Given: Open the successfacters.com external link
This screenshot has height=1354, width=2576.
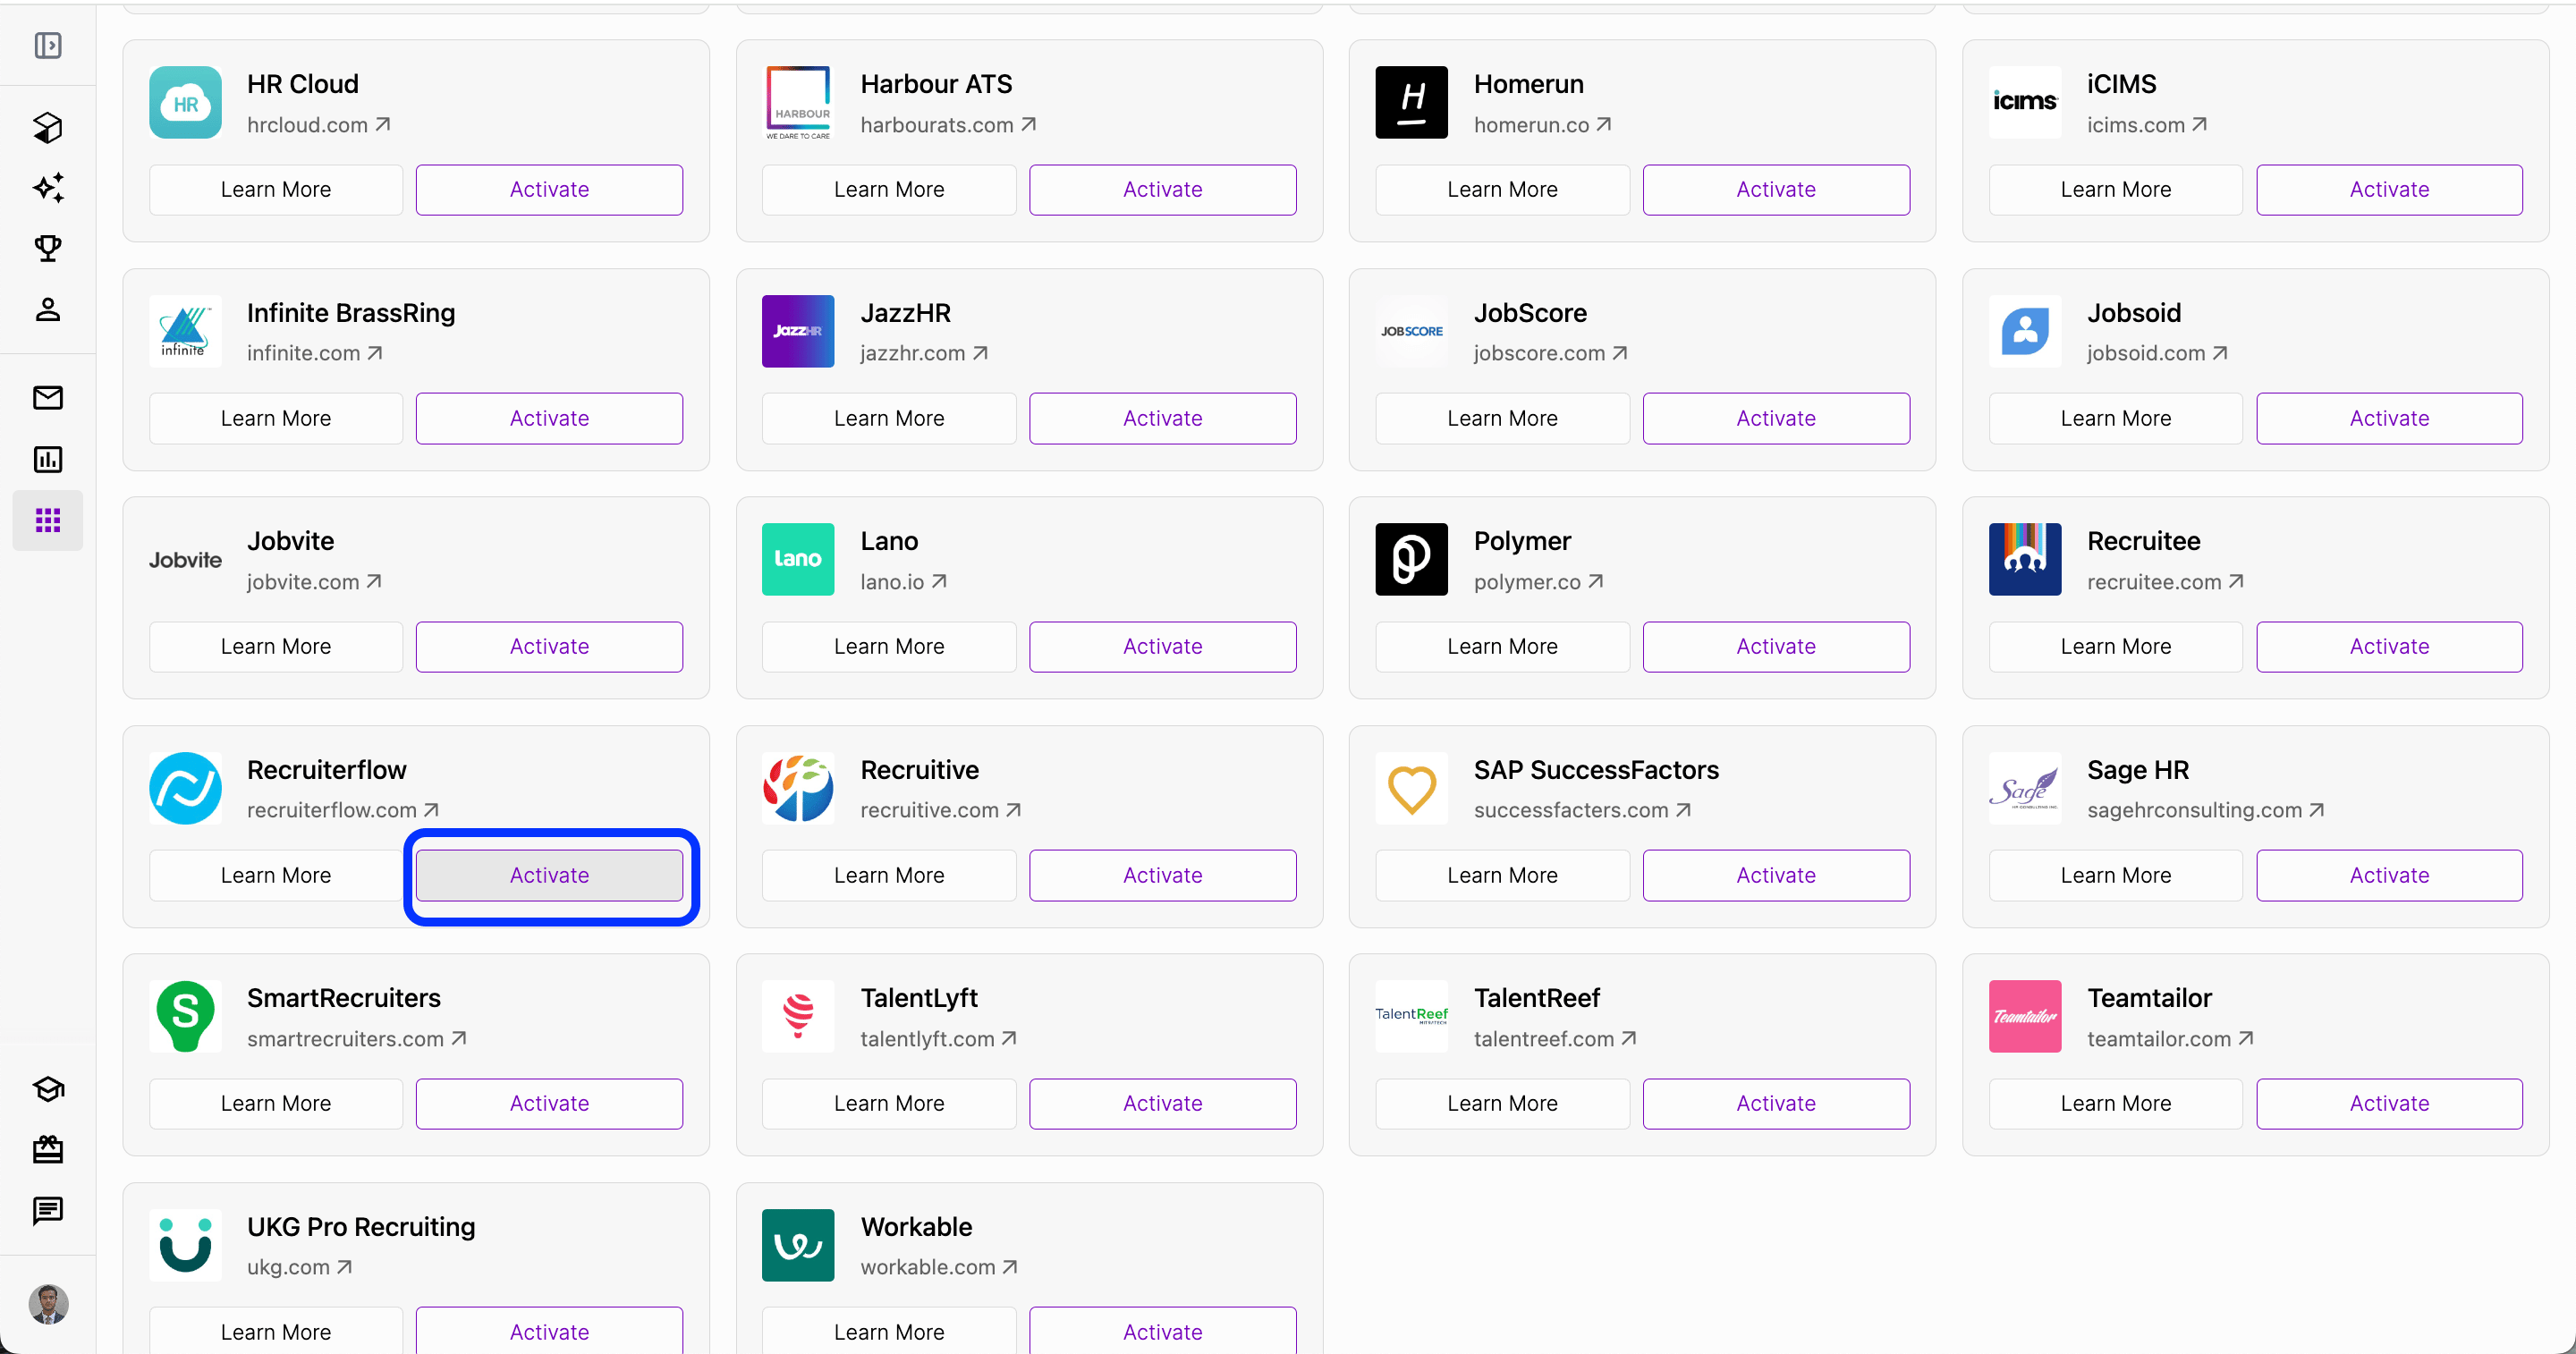Looking at the screenshot, I should (x=1582, y=810).
